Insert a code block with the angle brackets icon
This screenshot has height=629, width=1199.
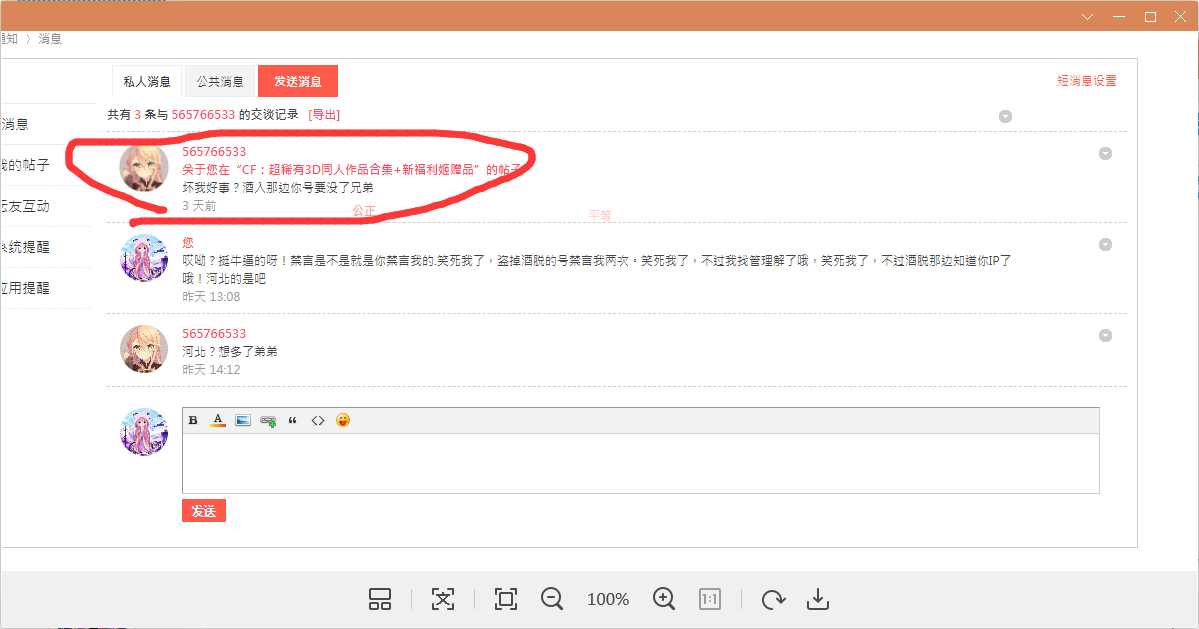tap(318, 420)
